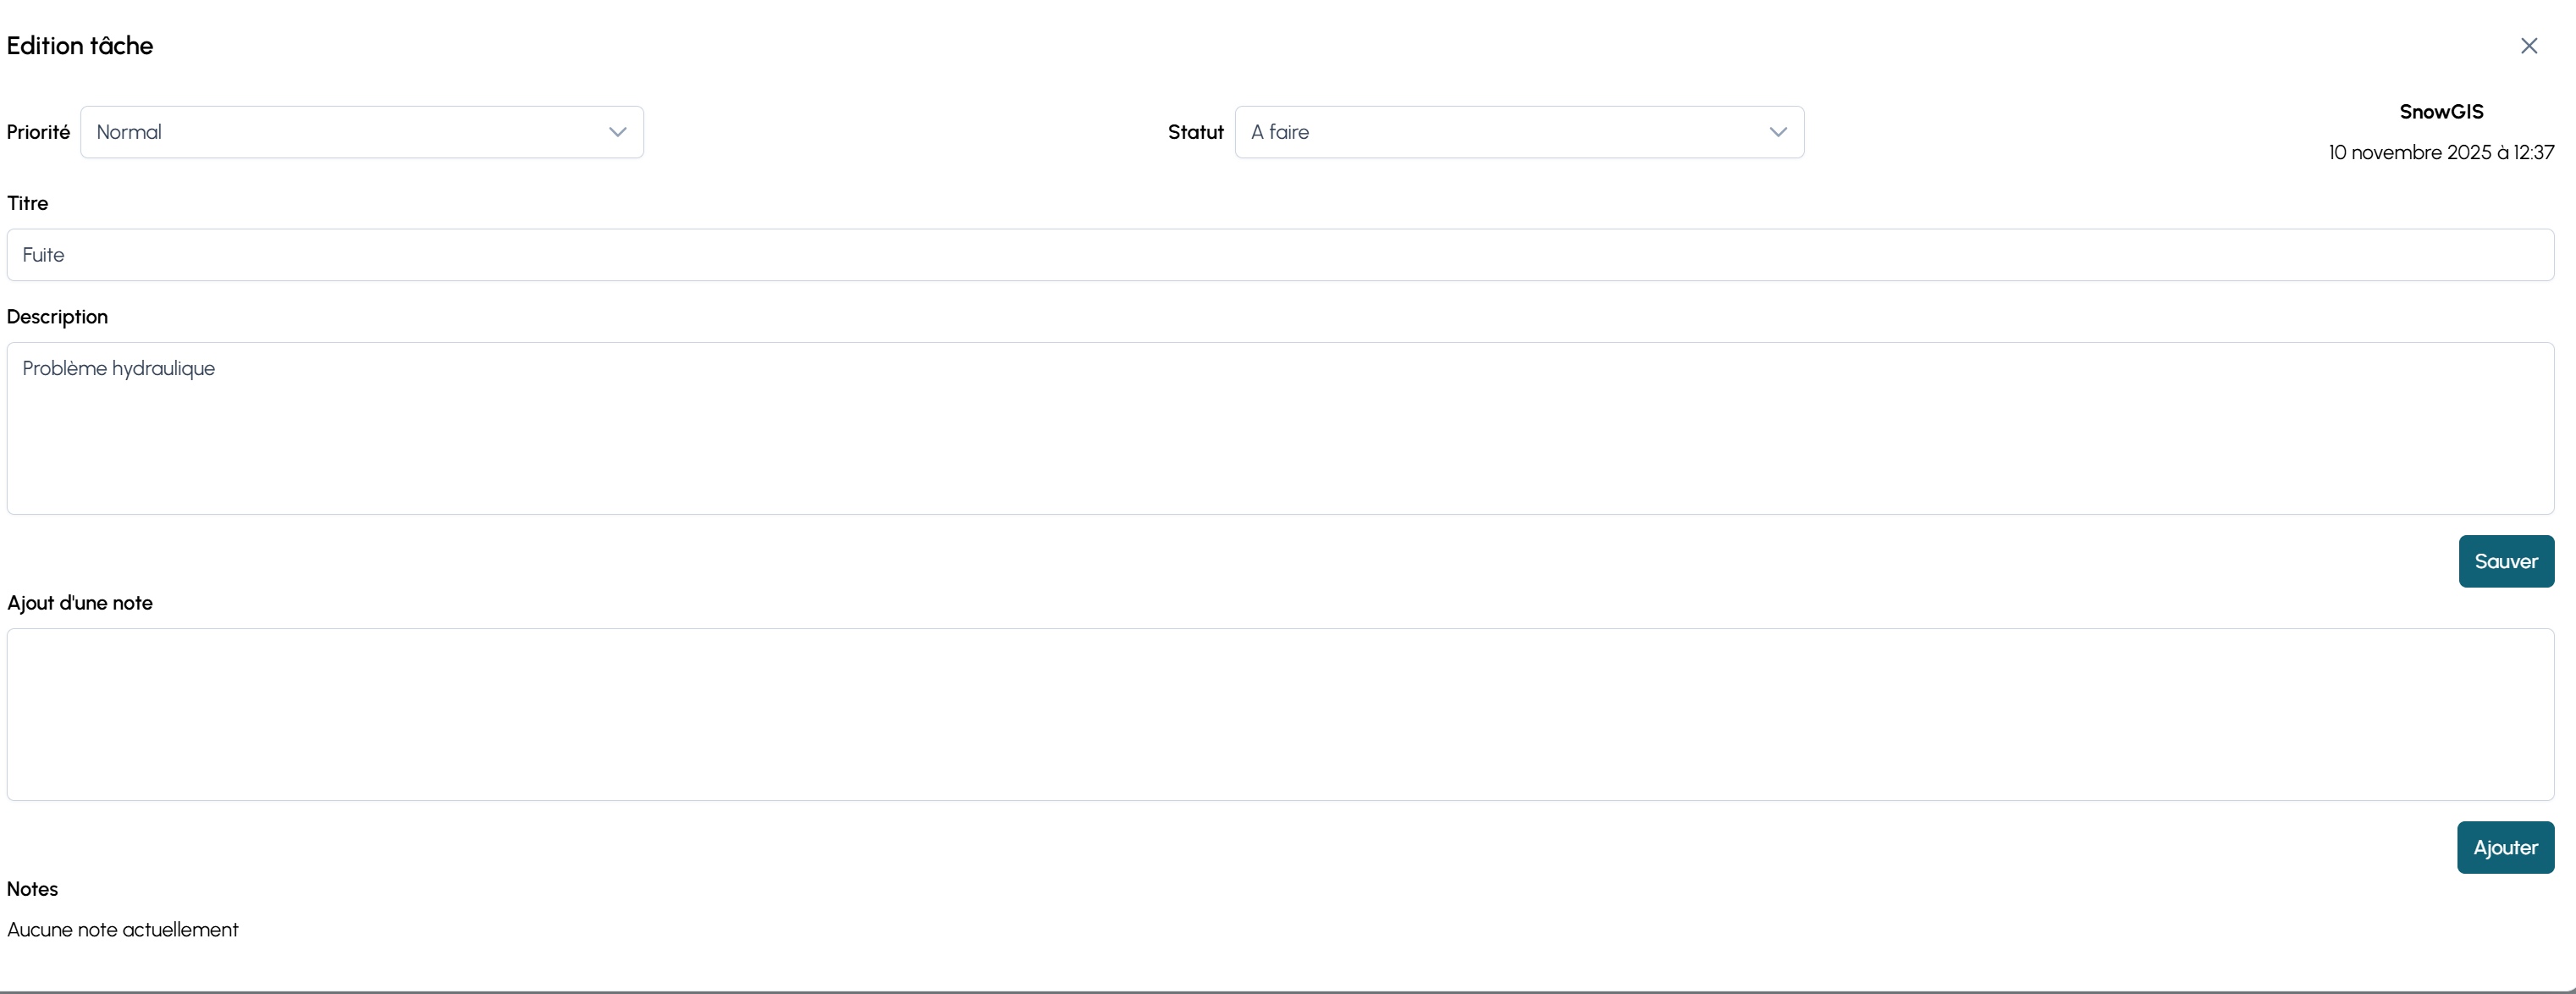Viewport: 2576px width, 994px height.
Task: Click the Aucune note actuellement text
Action: click(123, 930)
